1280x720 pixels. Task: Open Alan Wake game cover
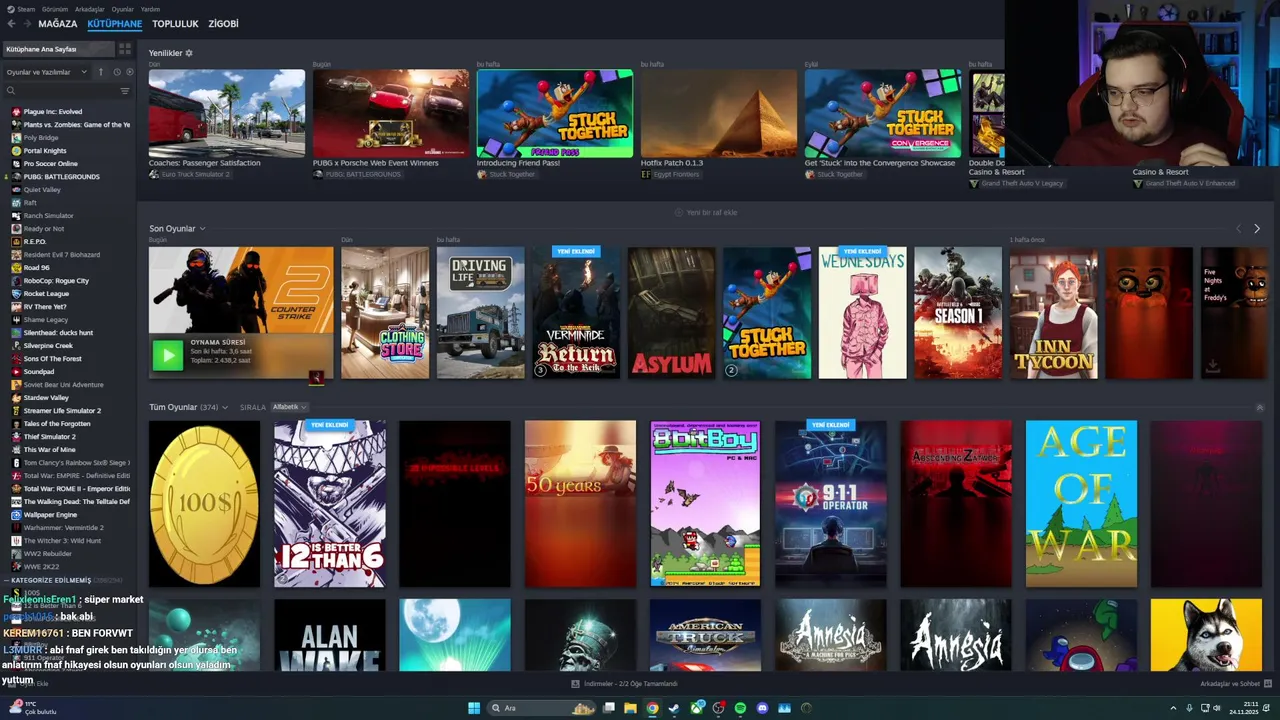tap(330, 635)
